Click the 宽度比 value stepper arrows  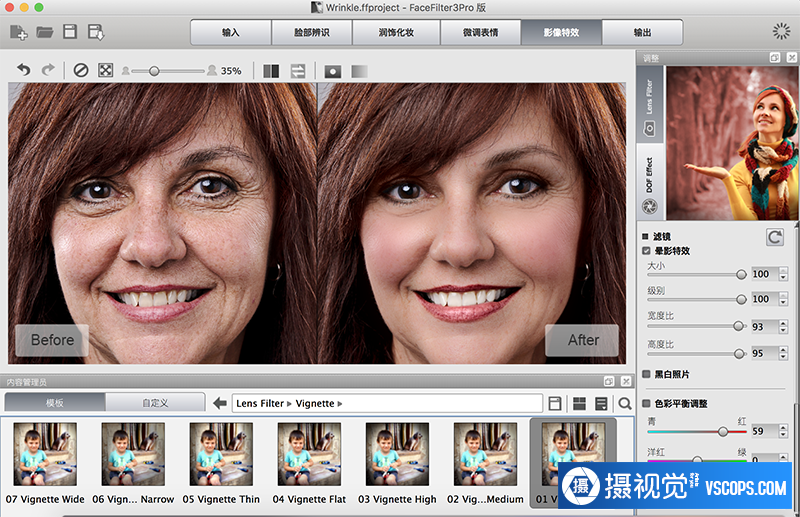pos(783,327)
